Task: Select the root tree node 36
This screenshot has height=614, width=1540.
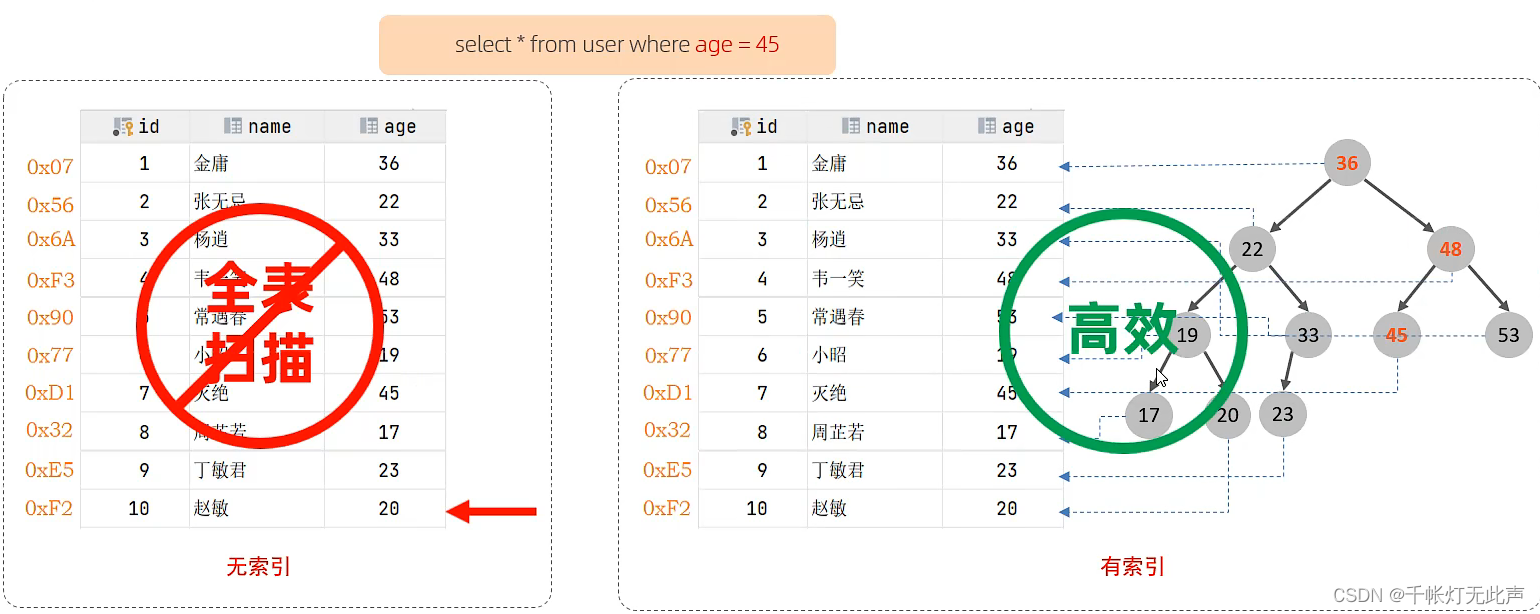Action: (1347, 163)
